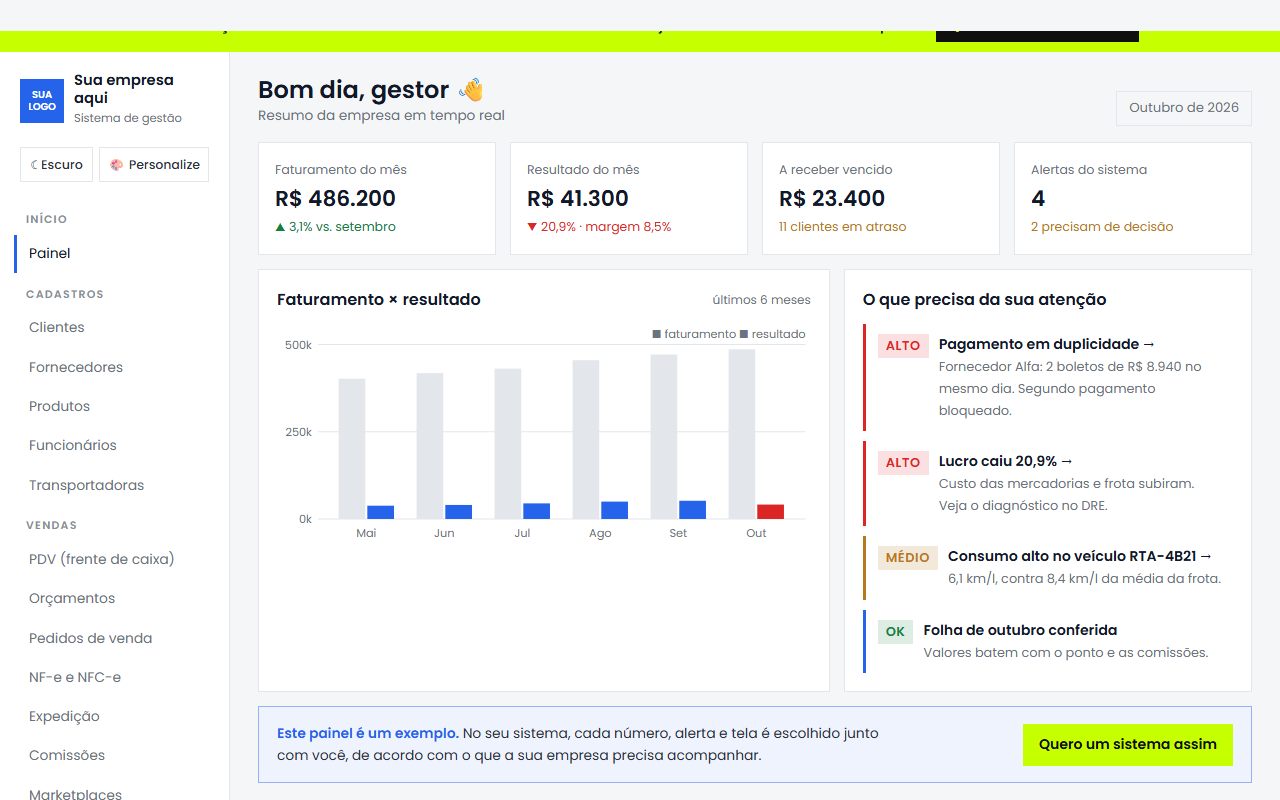Click the 500k axis label in chart
Image resolution: width=1280 pixels, height=800 pixels.
(x=298, y=345)
